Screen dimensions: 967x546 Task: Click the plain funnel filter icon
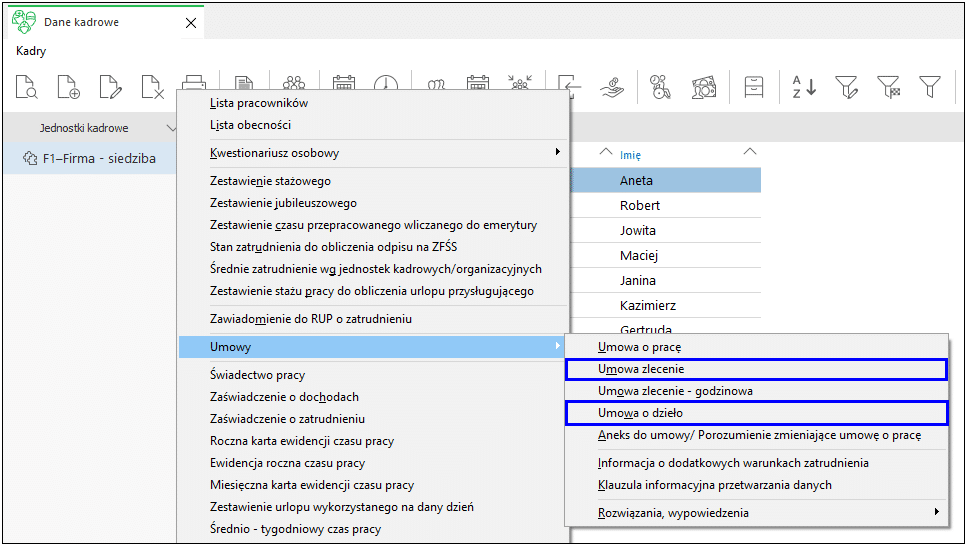929,87
